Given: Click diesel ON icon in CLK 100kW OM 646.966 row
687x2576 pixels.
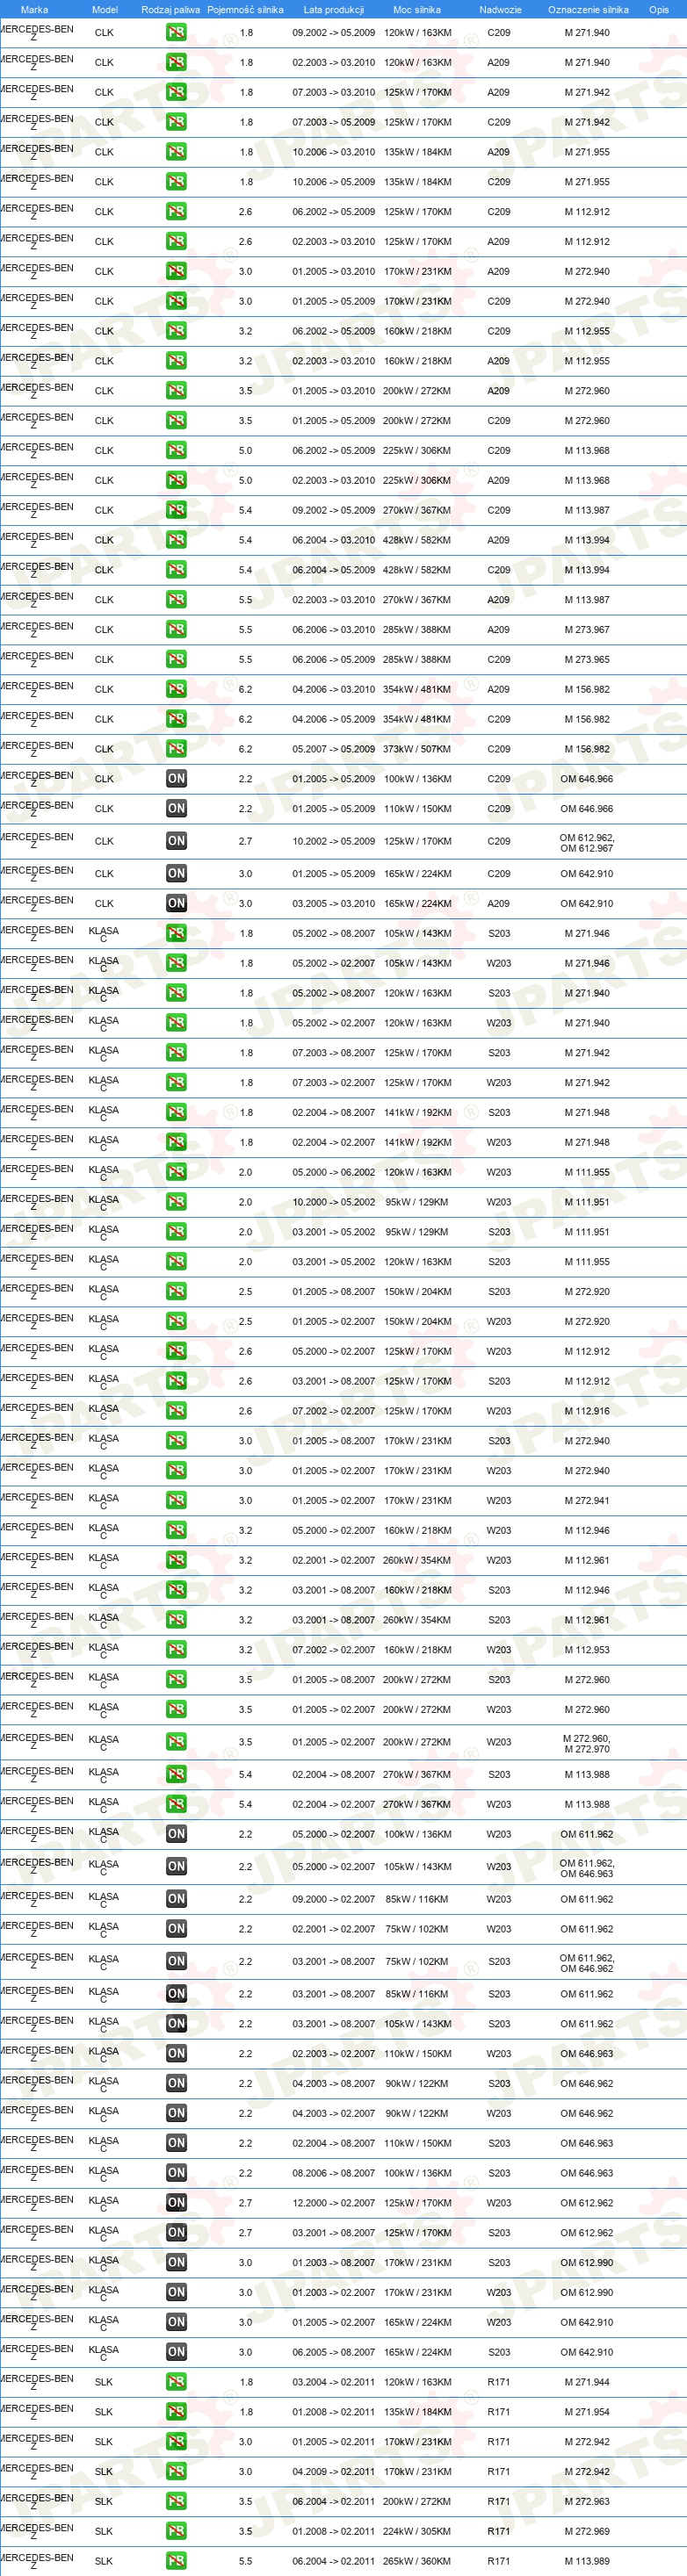Looking at the screenshot, I should [176, 779].
